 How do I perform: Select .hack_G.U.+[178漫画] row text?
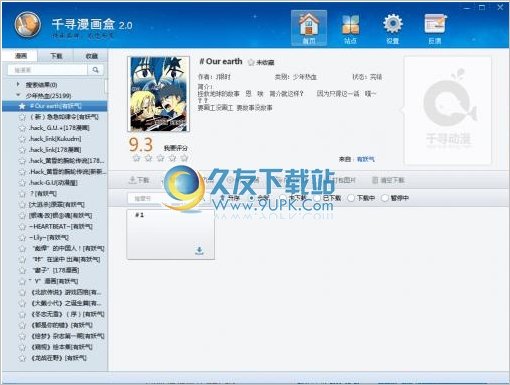coord(59,128)
